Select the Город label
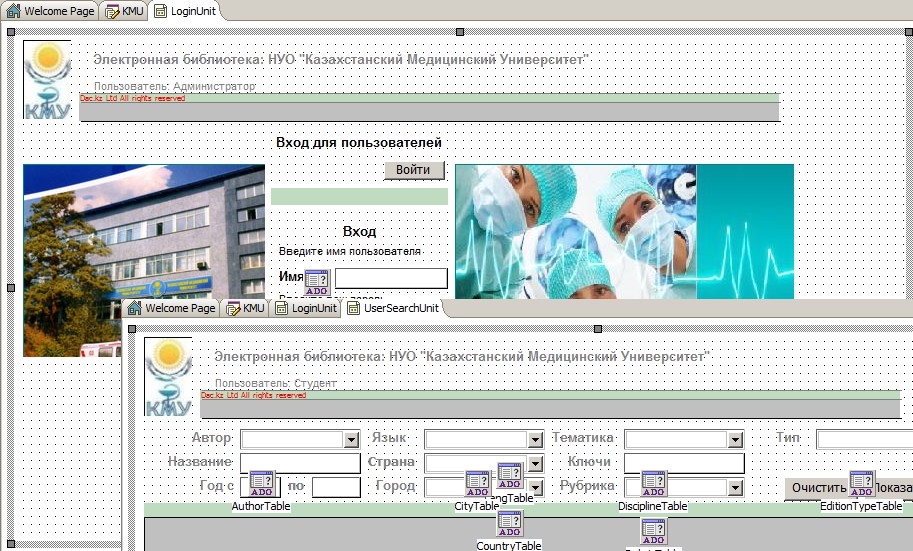 point(396,486)
